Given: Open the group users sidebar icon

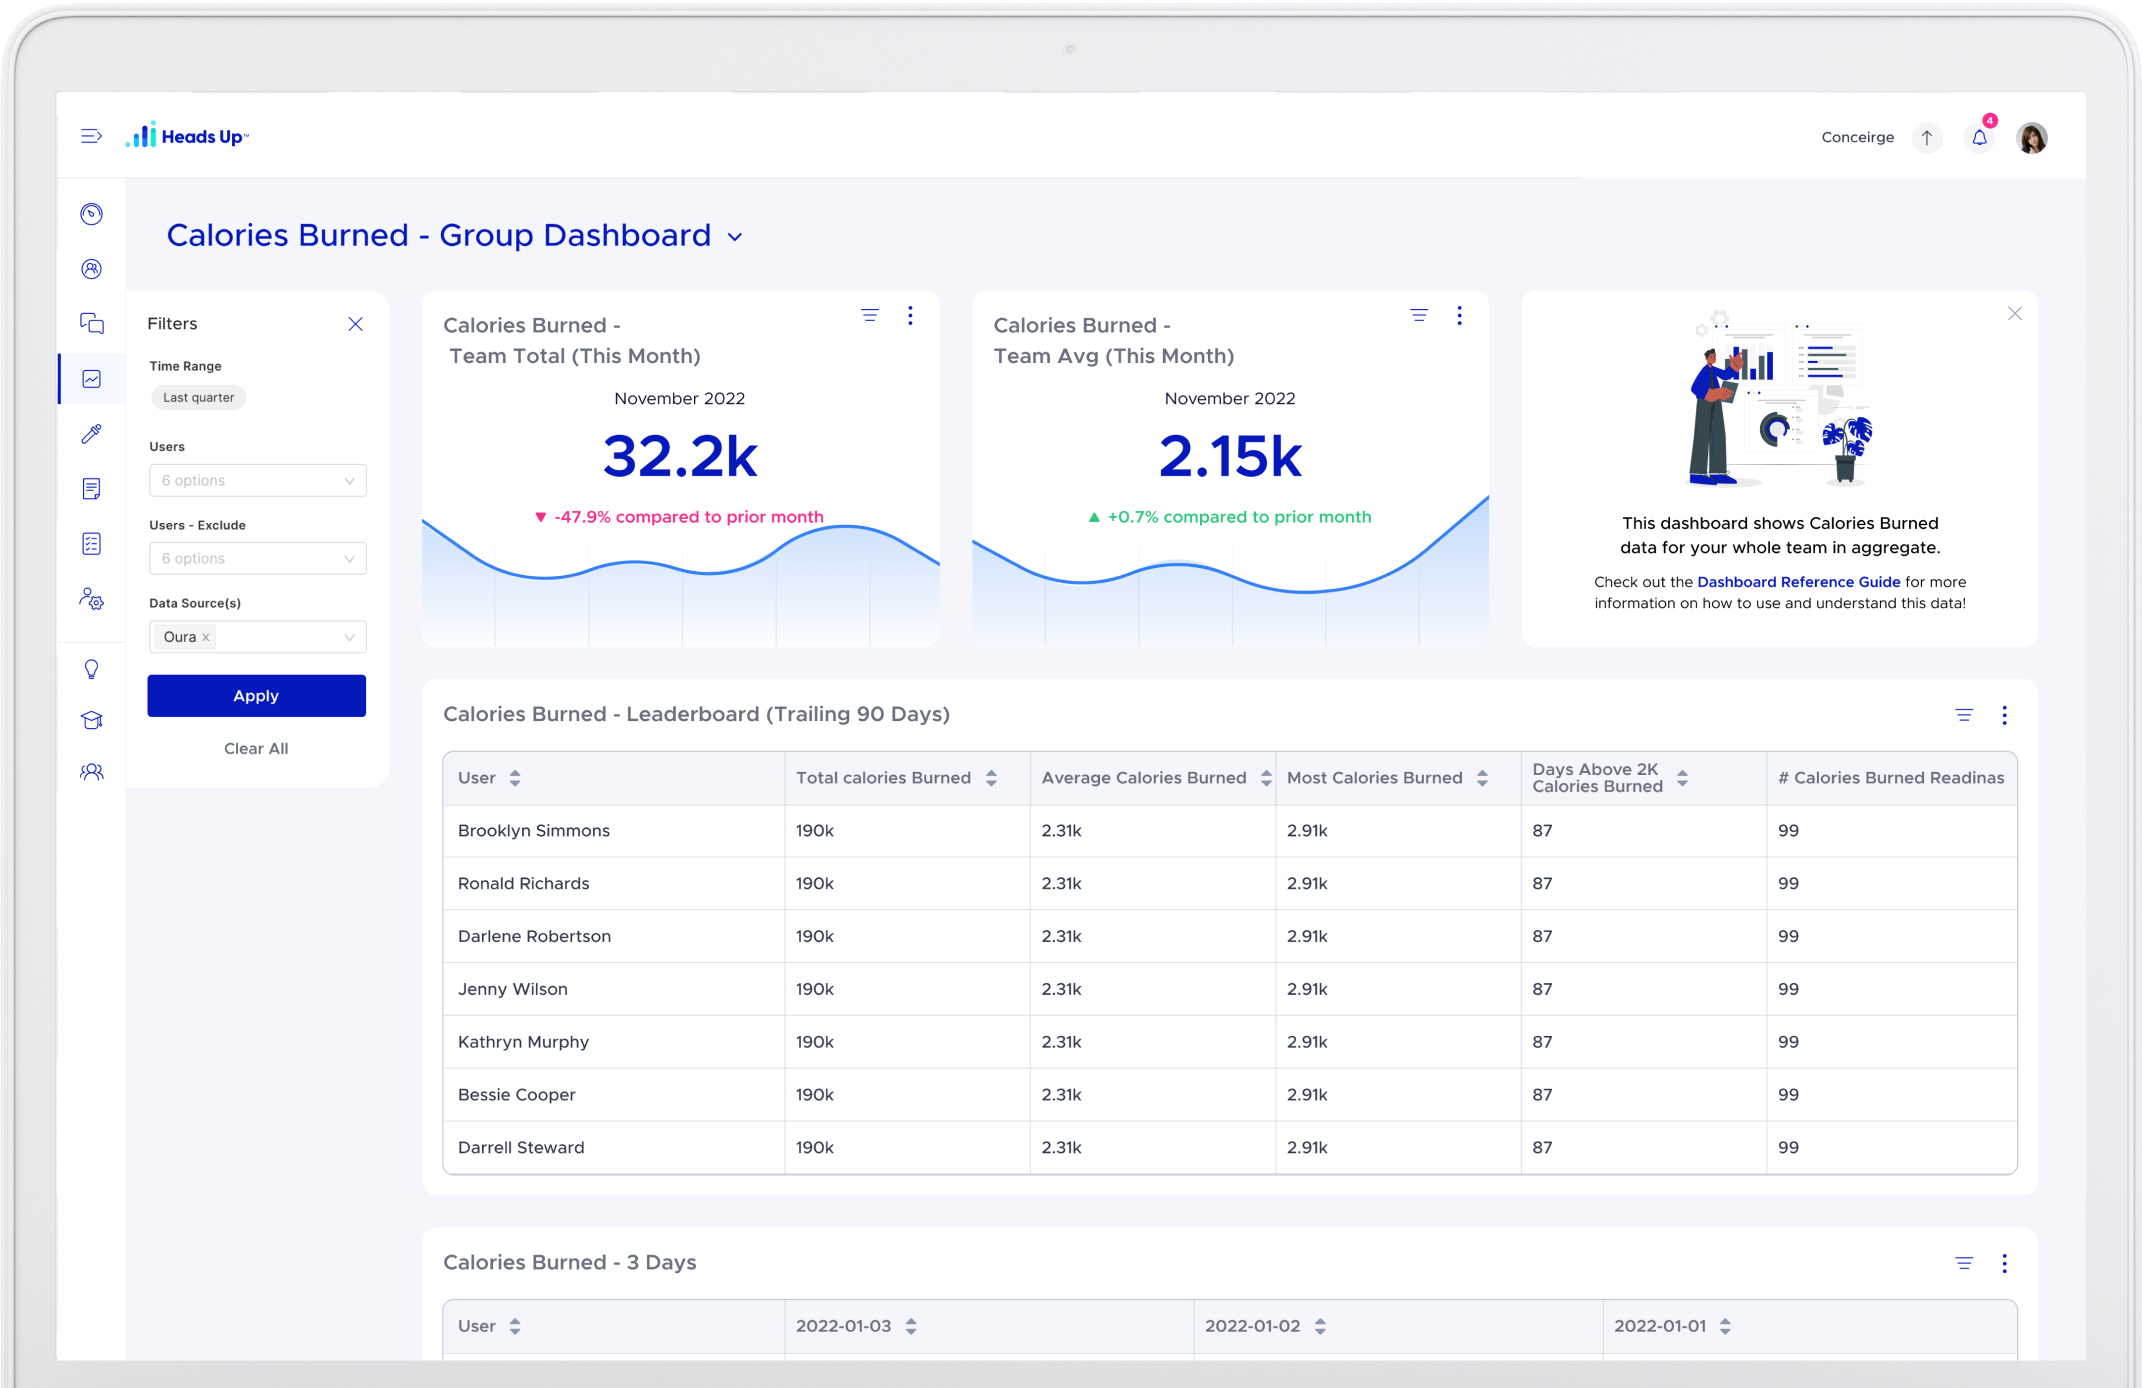Looking at the screenshot, I should [92, 772].
